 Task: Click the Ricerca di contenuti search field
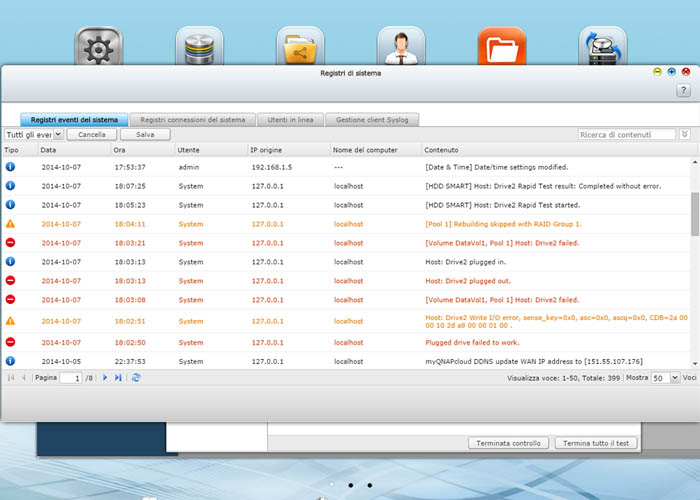click(x=627, y=134)
